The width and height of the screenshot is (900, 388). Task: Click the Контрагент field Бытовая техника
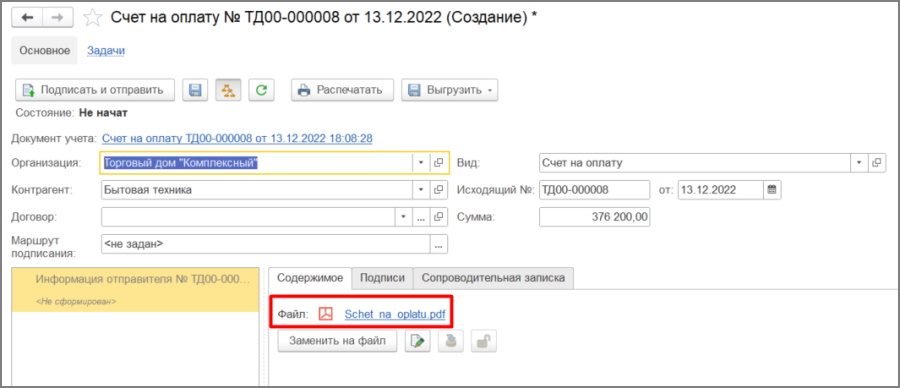(x=257, y=190)
